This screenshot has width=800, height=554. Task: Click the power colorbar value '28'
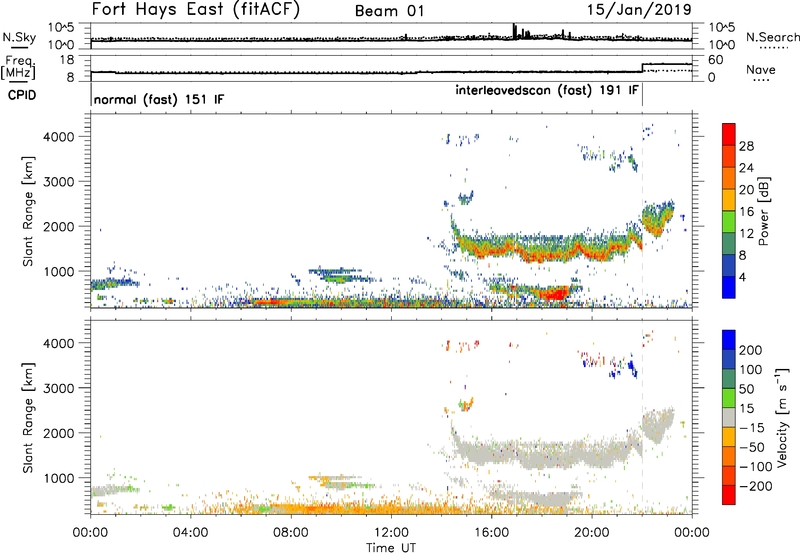746,146
